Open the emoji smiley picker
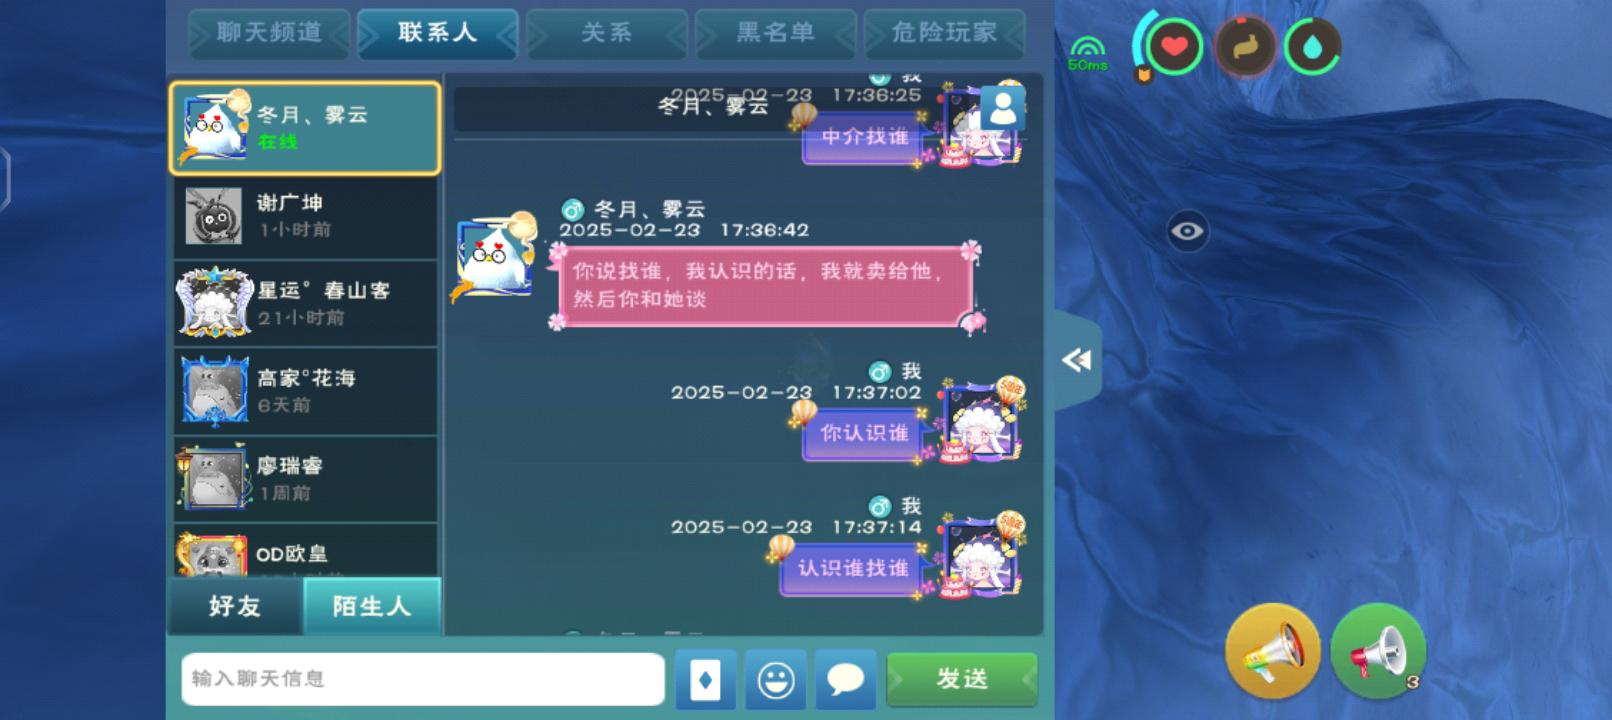The height and width of the screenshot is (720, 1612). pyautogui.click(x=776, y=680)
